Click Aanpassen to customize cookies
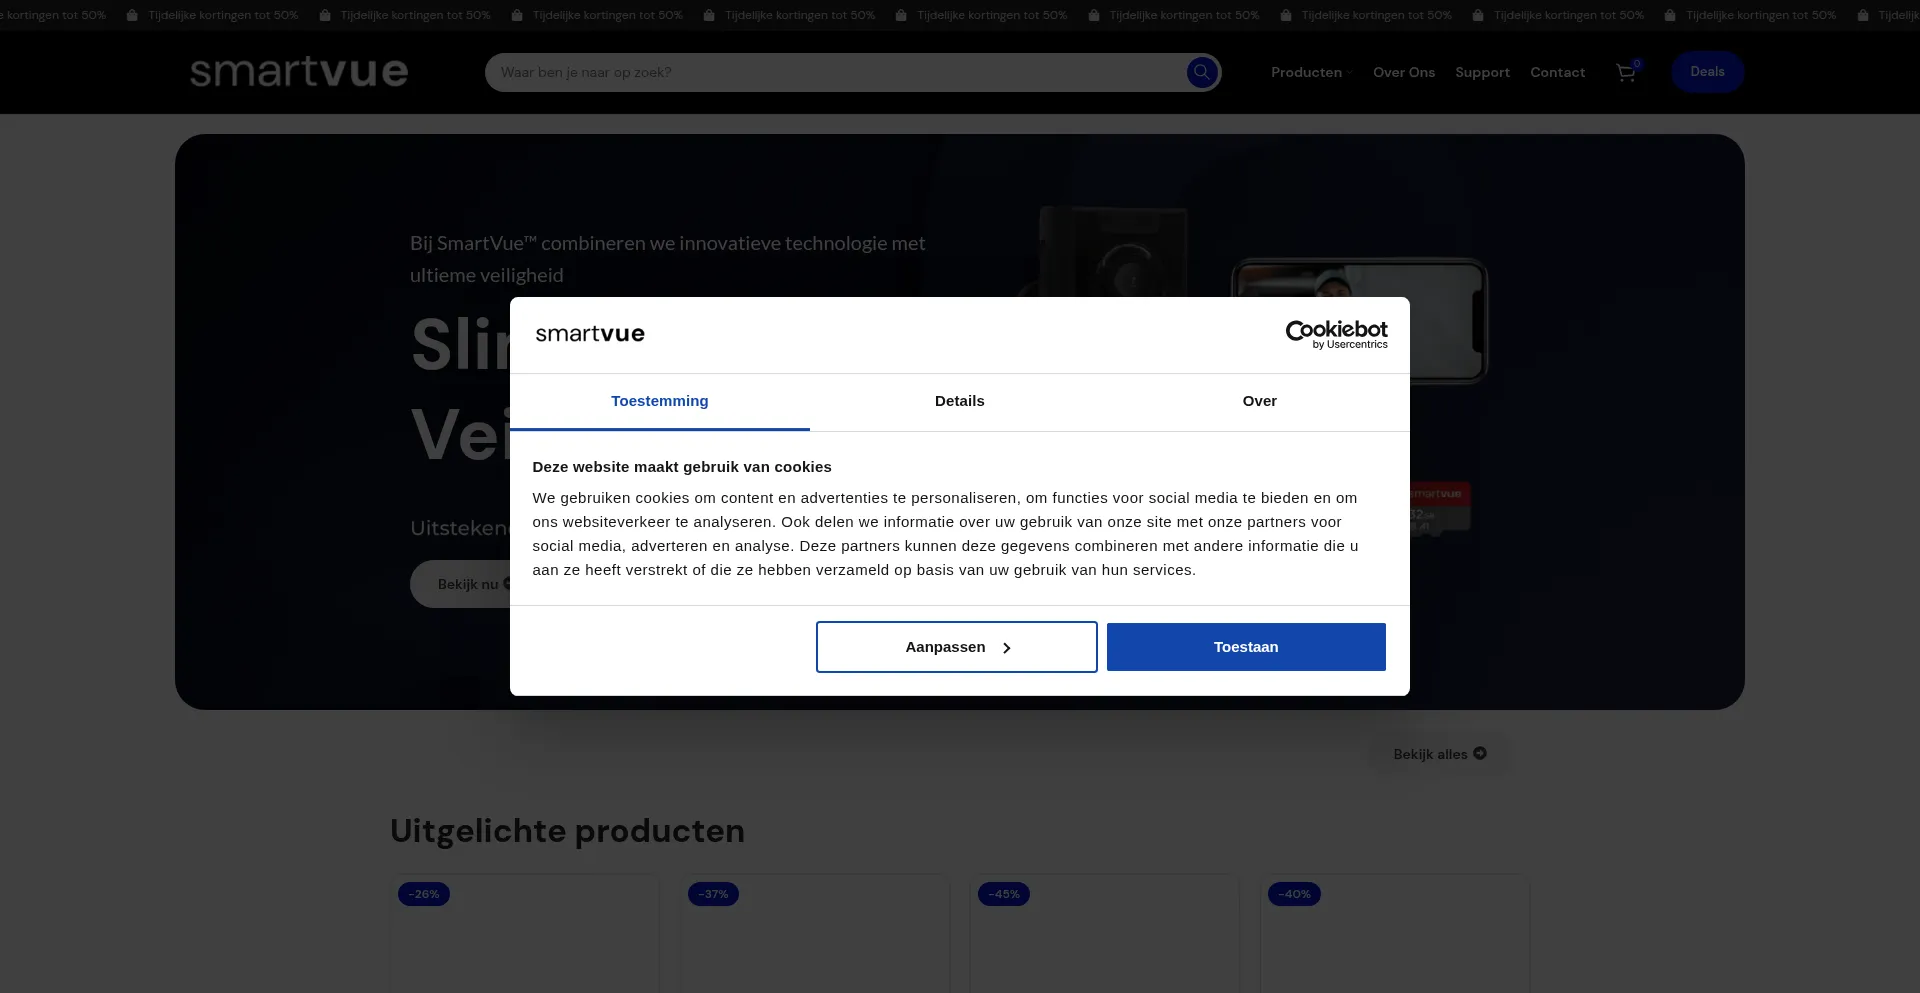1920x993 pixels. click(957, 647)
